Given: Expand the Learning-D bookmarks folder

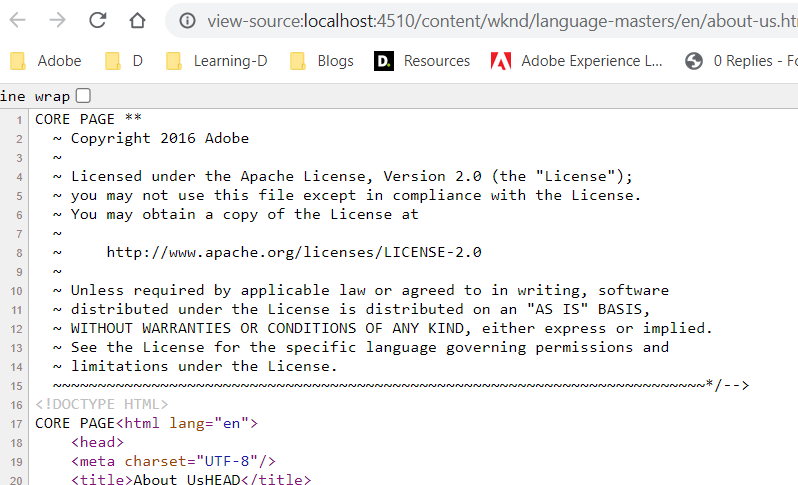Looking at the screenshot, I should coord(217,61).
